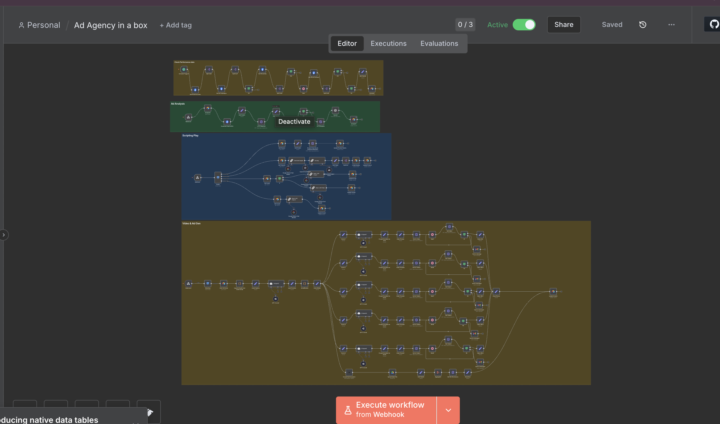720x424 pixels.
Task: Select the Editor tab
Action: coord(347,43)
